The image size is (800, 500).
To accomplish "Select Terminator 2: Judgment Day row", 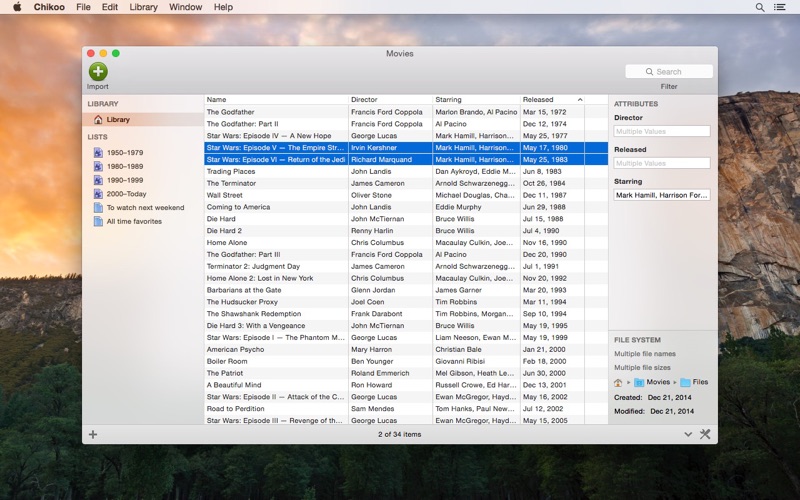I will point(406,266).
